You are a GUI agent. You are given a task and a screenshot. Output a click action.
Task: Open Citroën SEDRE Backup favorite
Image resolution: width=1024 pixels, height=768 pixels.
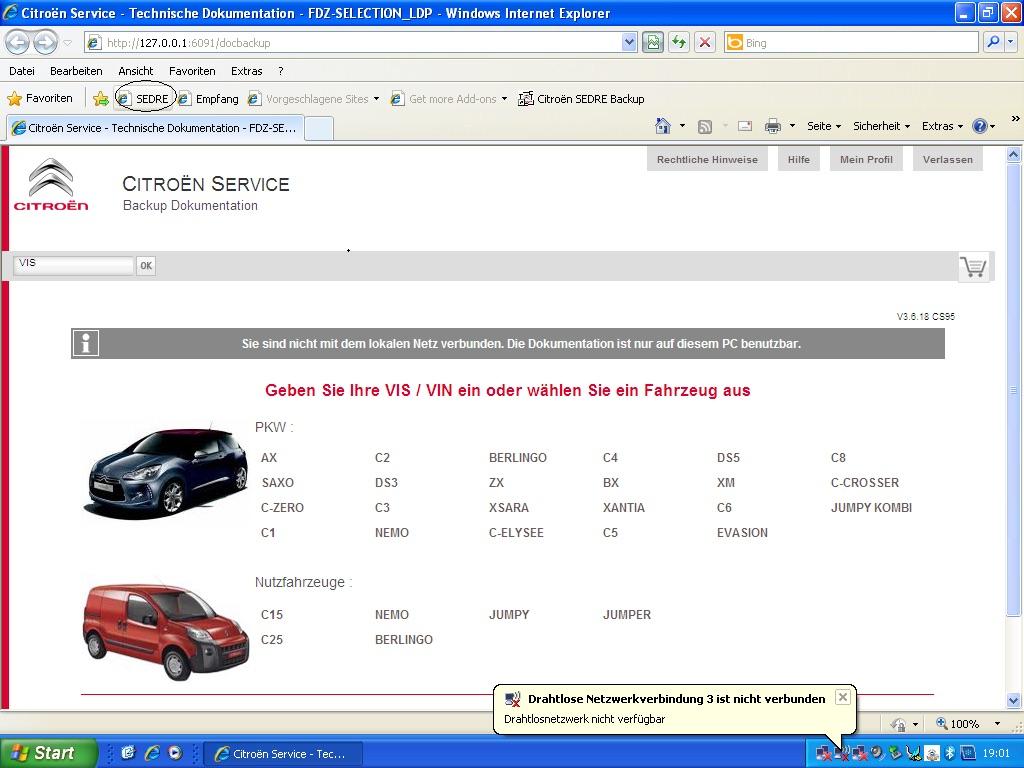(x=581, y=99)
